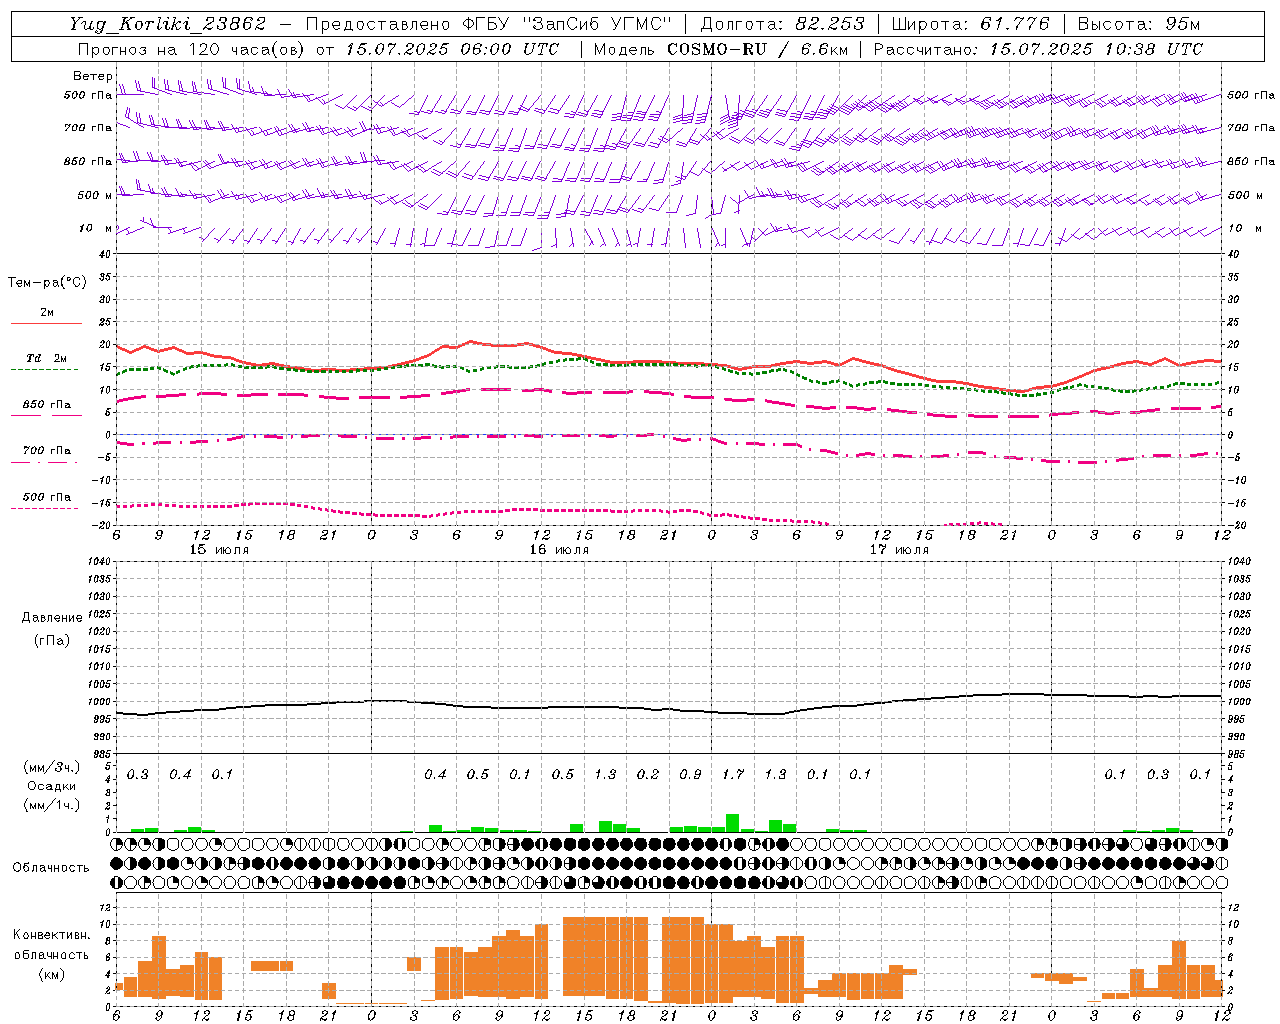1280x1024 pixels.
Task: Click the Ветер wind panel label
Action: pos(92,76)
